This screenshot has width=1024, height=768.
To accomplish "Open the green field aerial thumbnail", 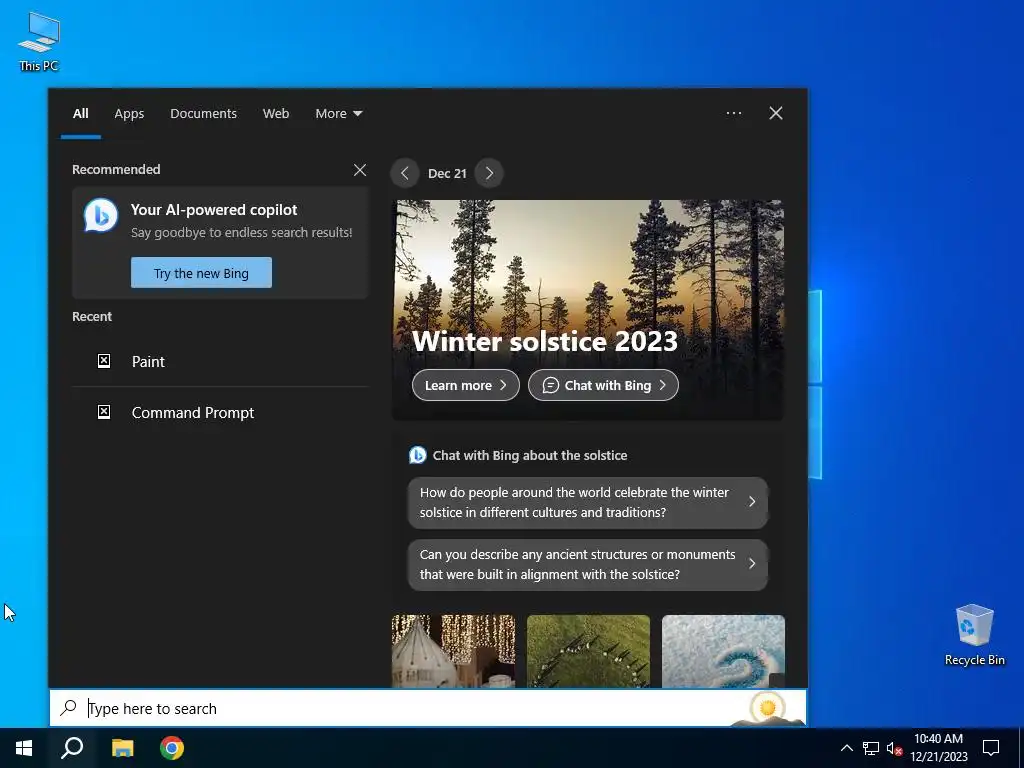I will (x=588, y=650).
